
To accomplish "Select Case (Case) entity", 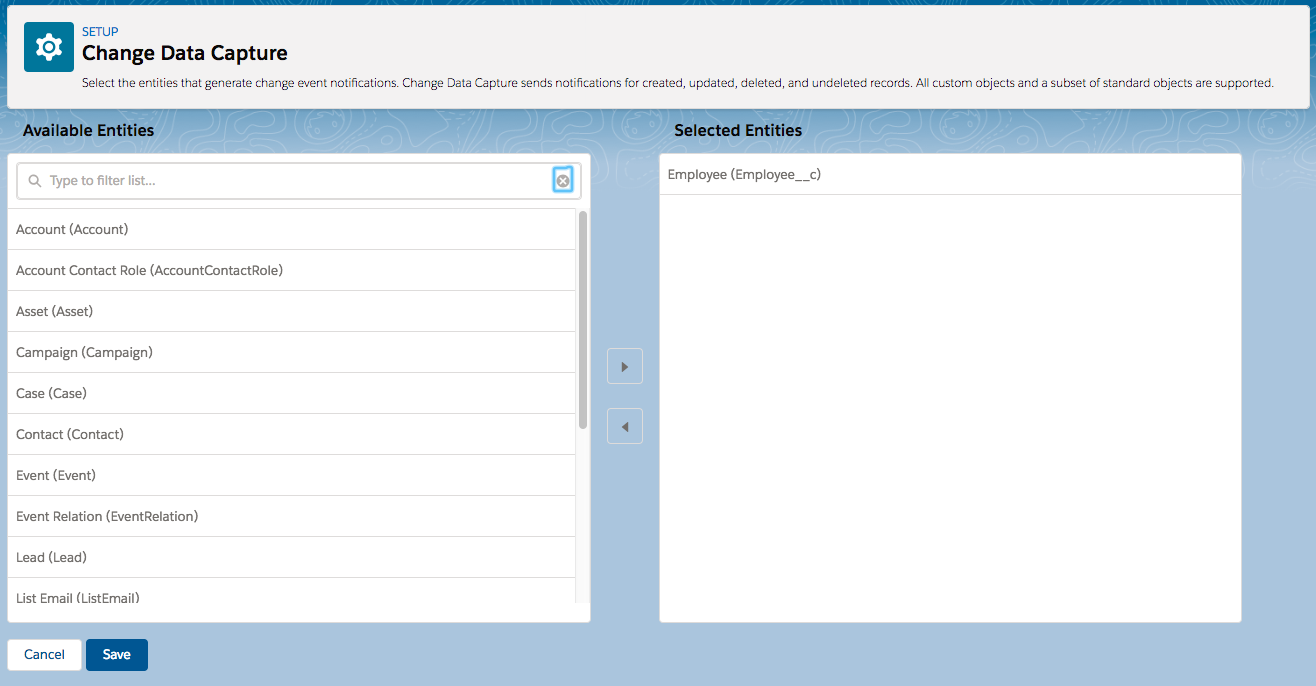I will (51, 393).
